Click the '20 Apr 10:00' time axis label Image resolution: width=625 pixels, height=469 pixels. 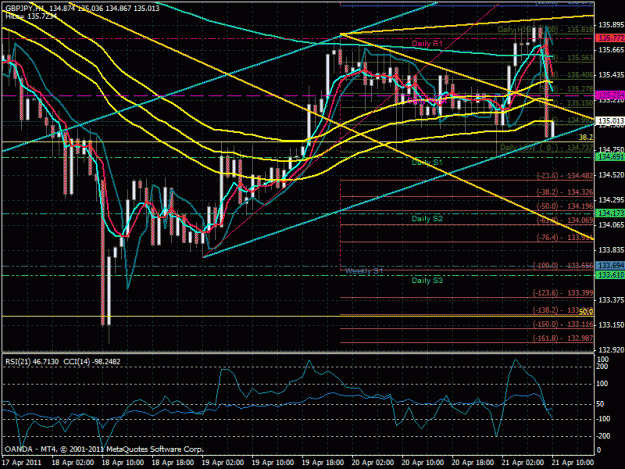pos(423,463)
